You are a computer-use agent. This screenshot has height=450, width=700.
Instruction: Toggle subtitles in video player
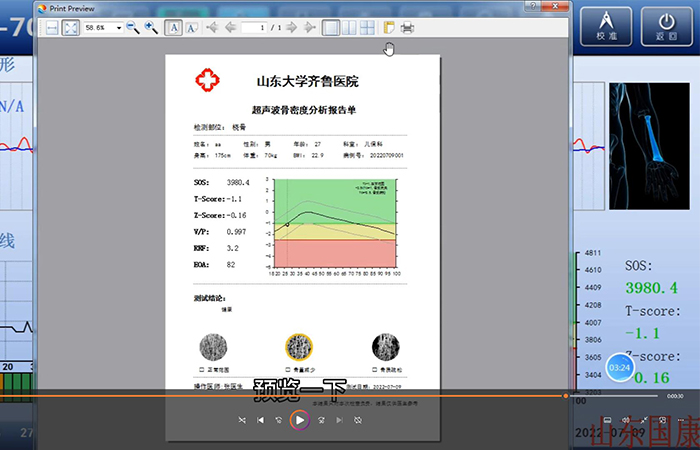point(607,420)
